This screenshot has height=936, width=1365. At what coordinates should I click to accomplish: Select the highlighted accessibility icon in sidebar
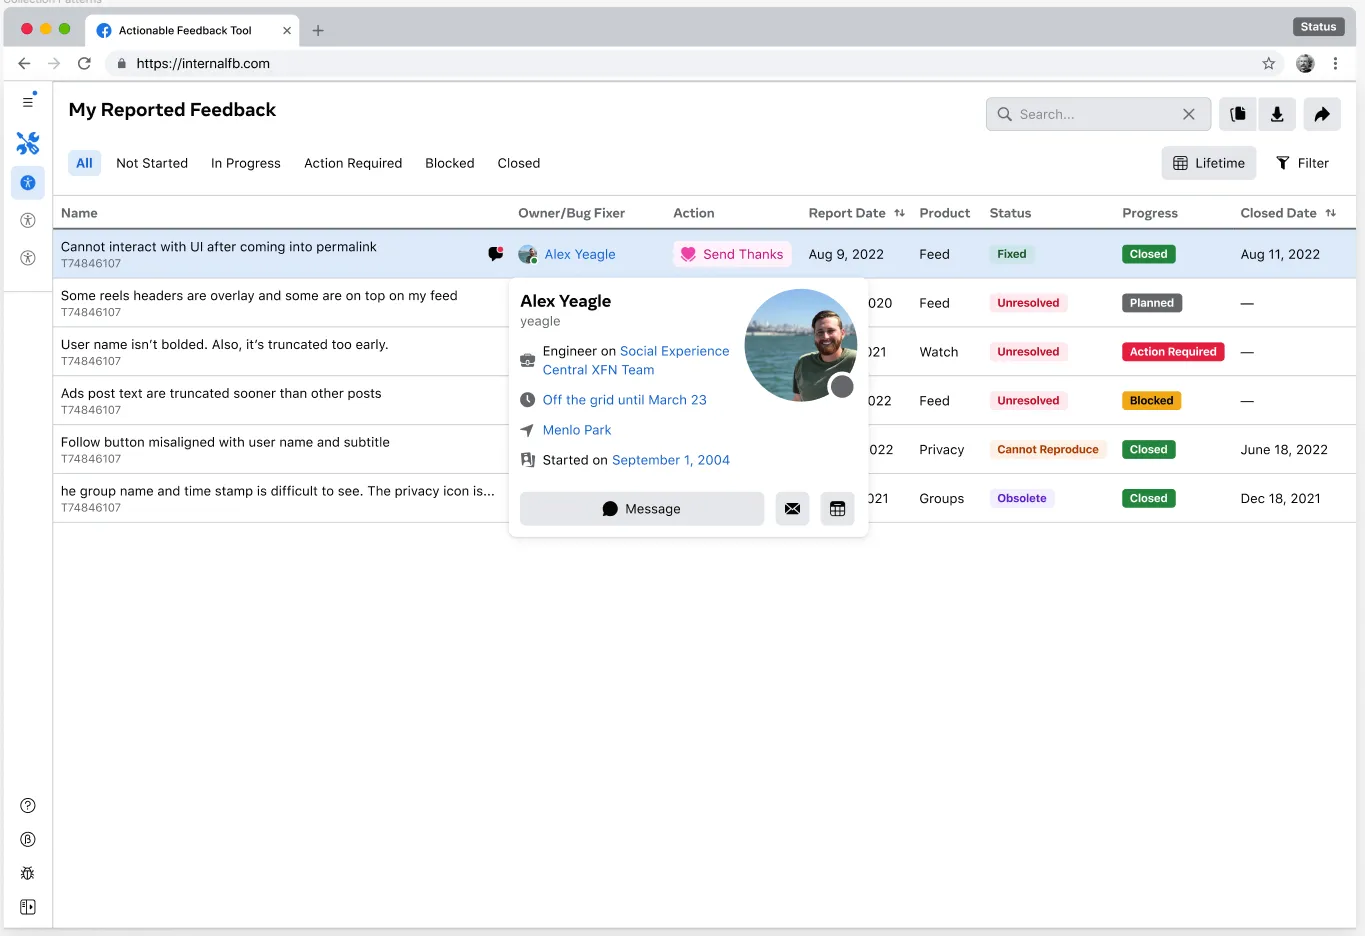pyautogui.click(x=28, y=183)
